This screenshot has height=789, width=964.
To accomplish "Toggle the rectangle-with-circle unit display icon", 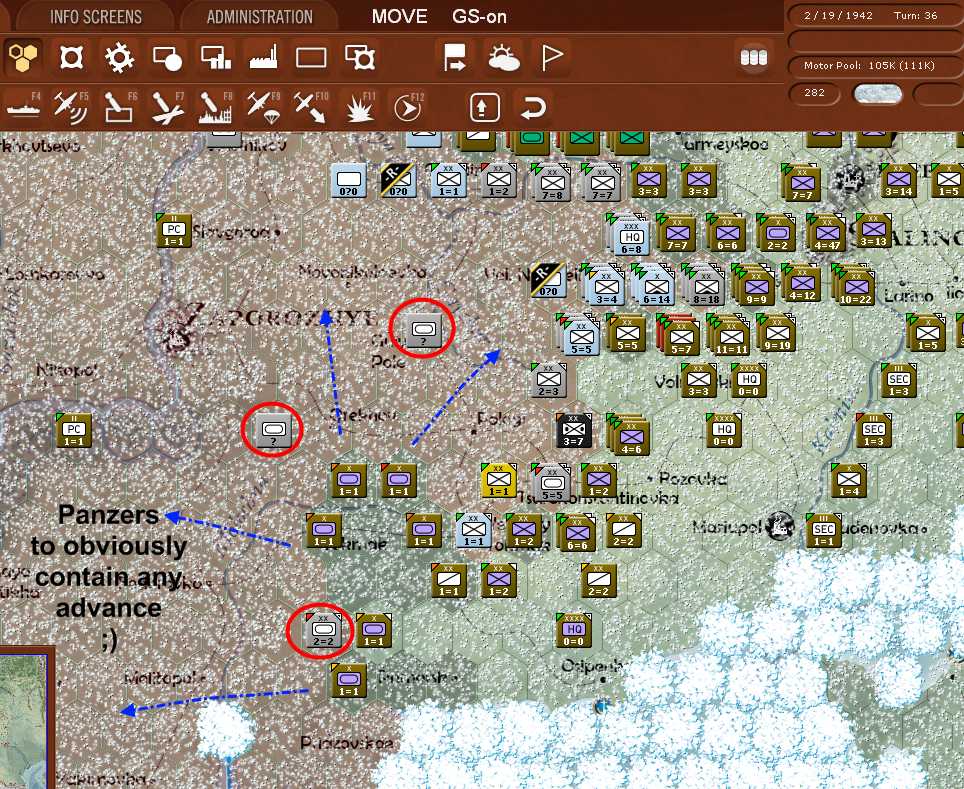I will [167, 58].
